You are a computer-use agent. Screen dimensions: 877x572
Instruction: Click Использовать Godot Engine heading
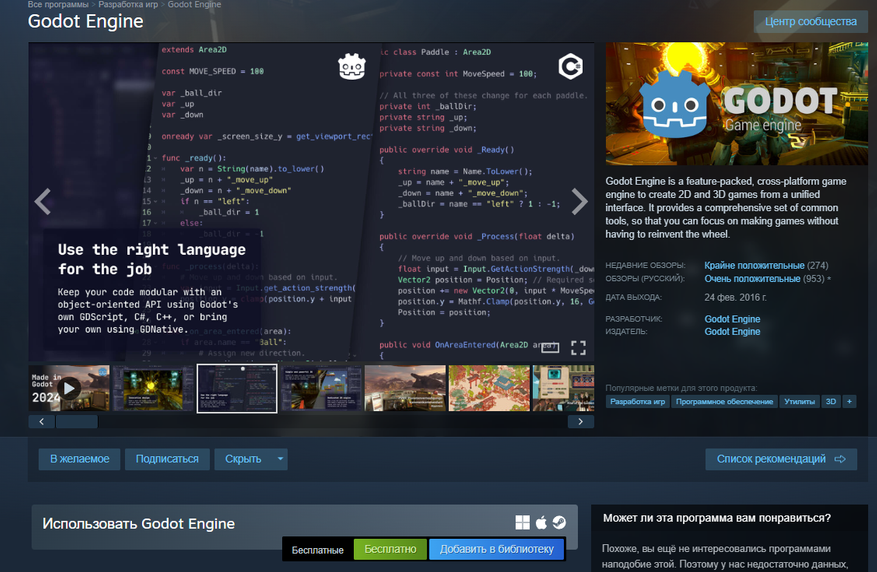[x=139, y=524]
